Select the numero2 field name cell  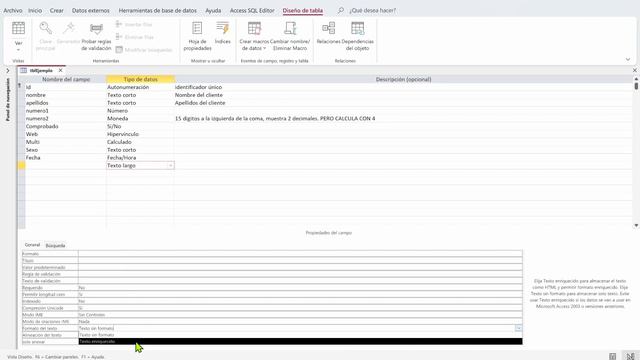point(65,118)
